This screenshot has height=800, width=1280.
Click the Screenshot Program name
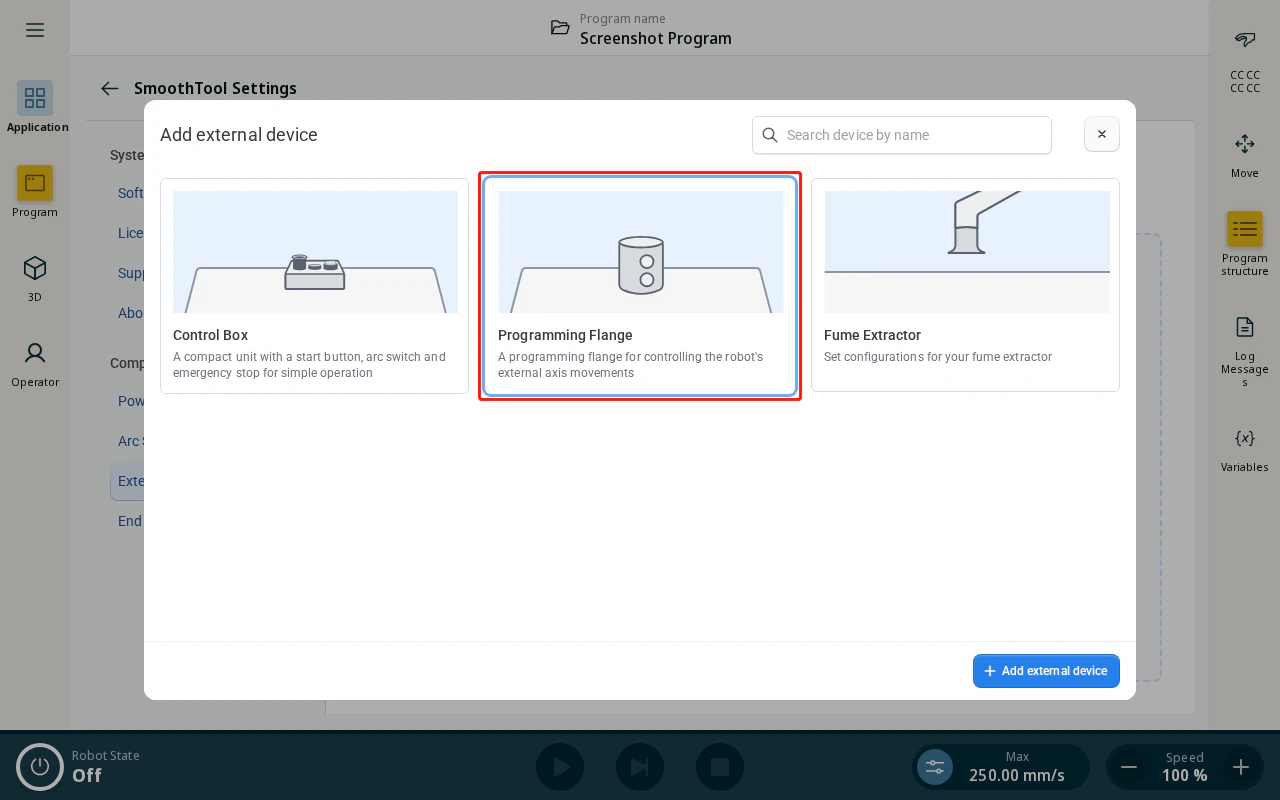(656, 38)
